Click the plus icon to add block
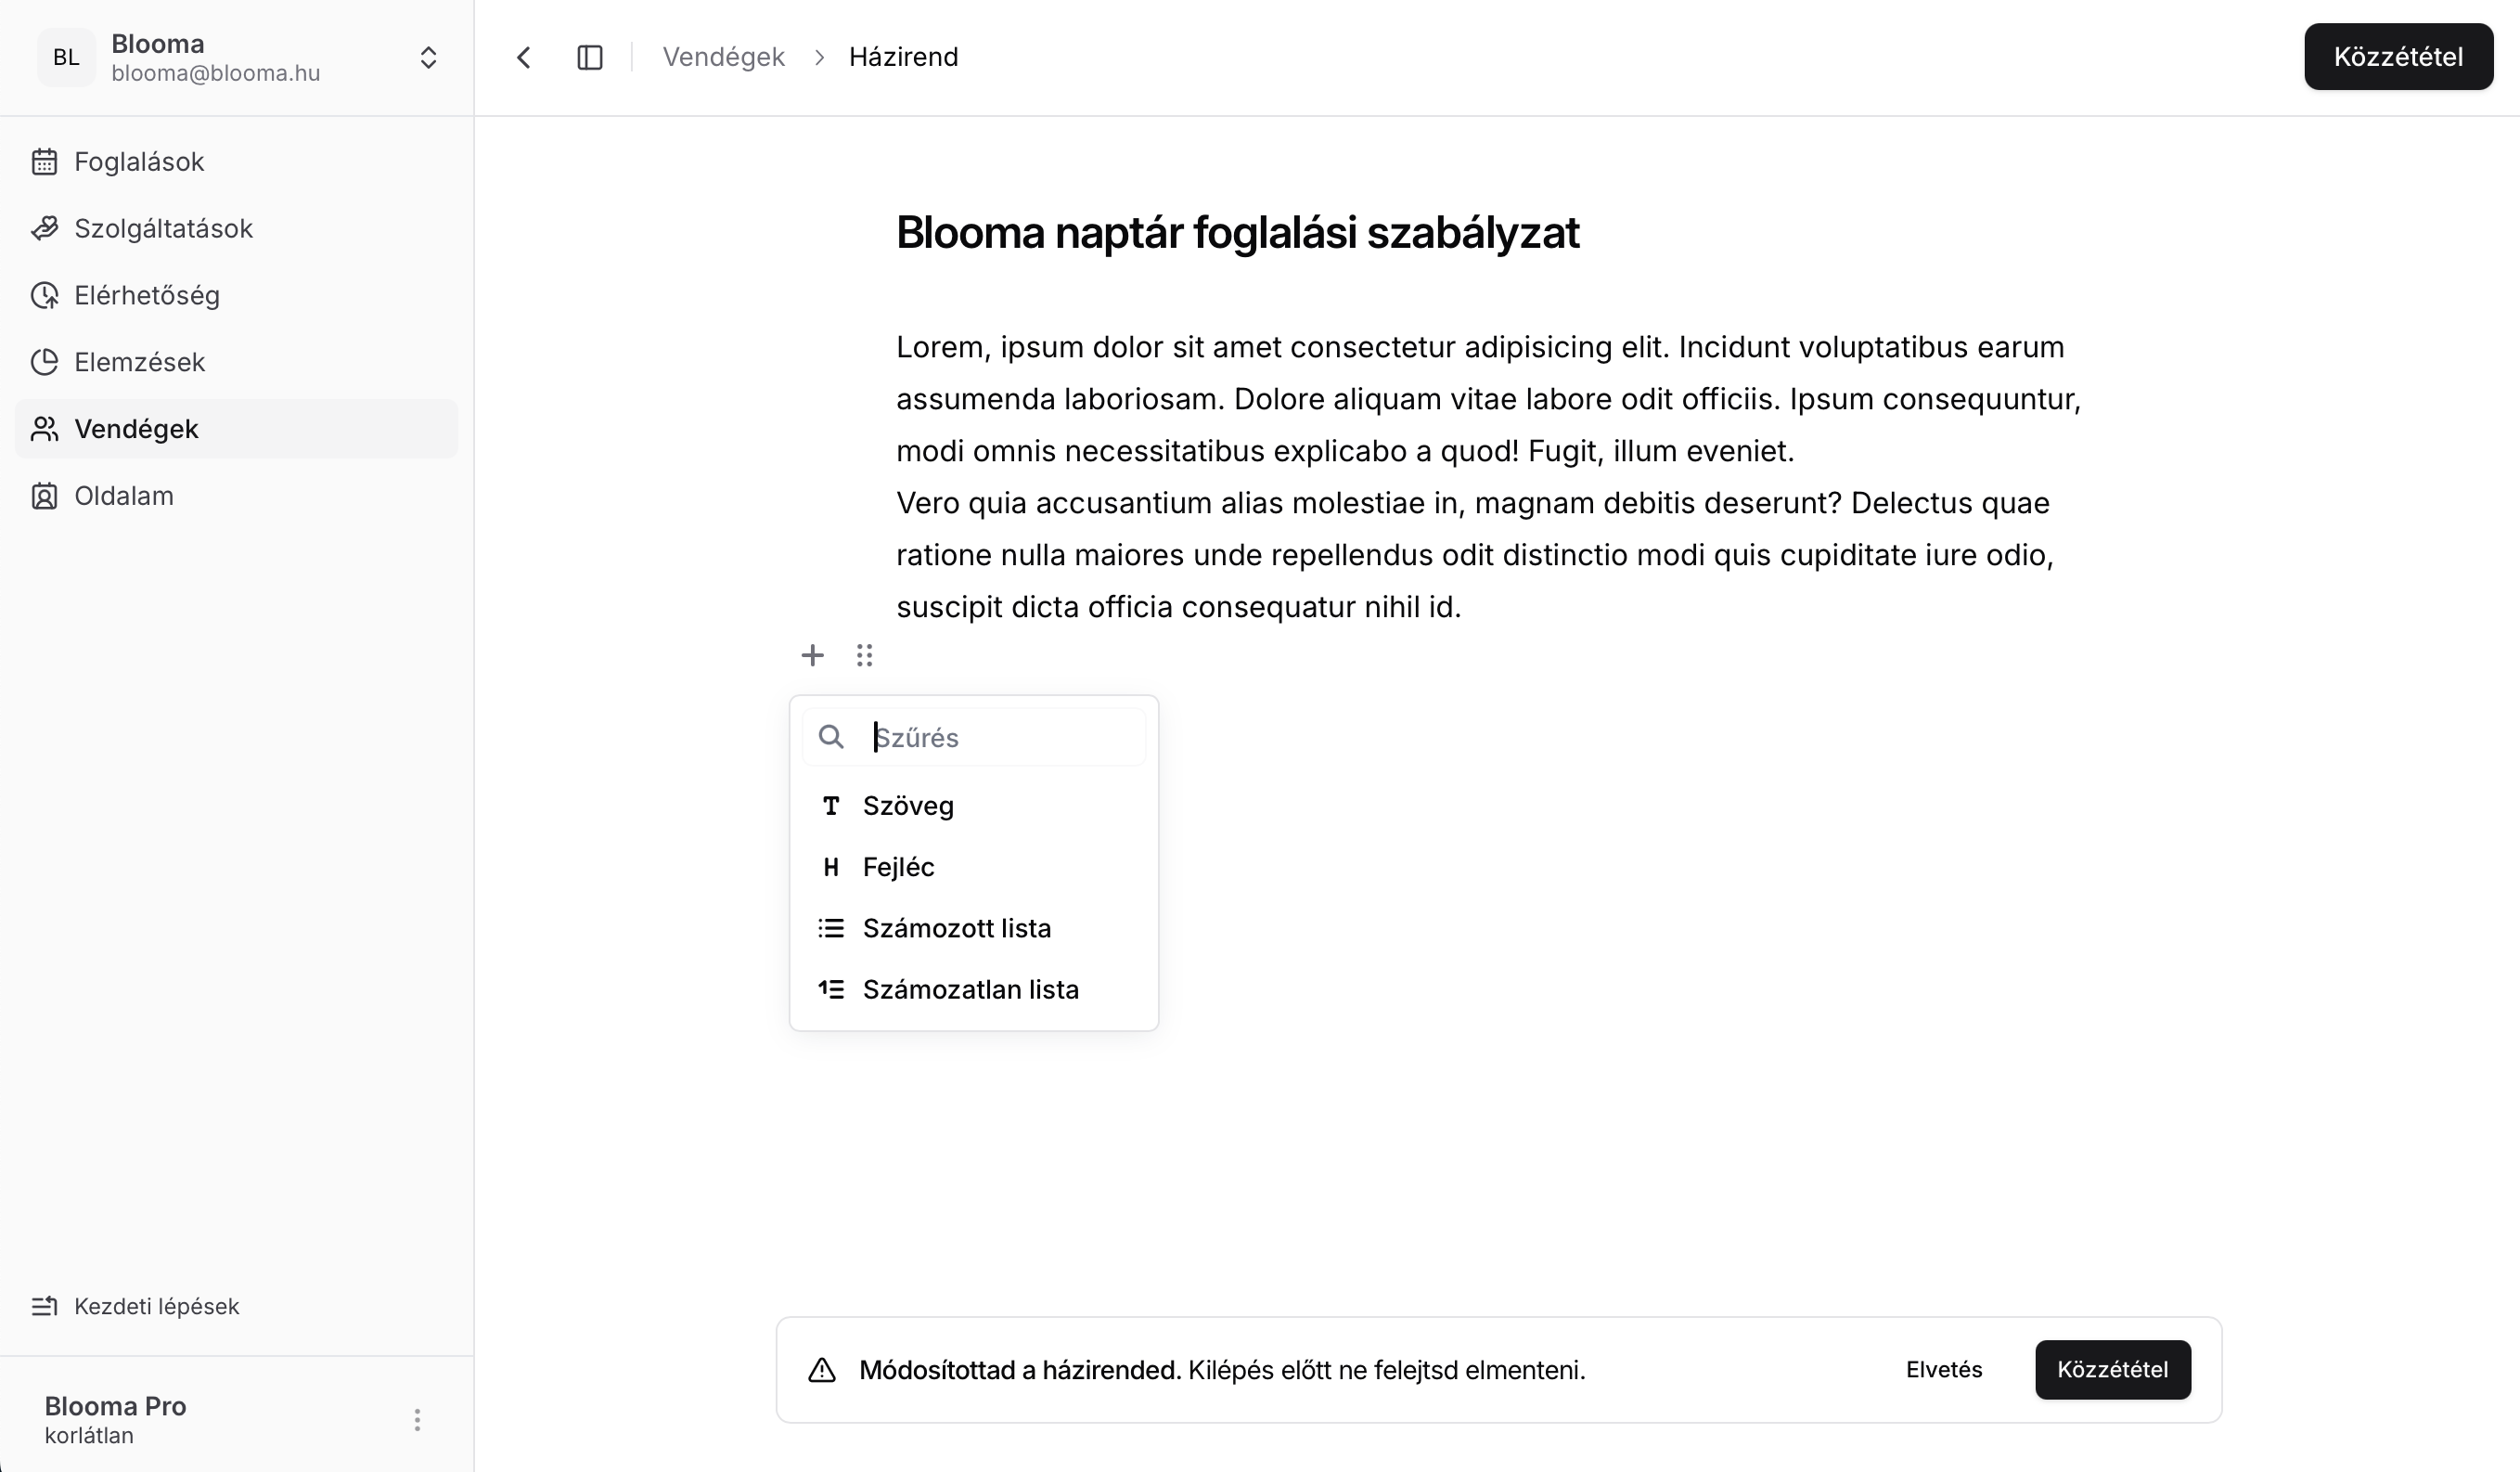 pyautogui.click(x=813, y=655)
